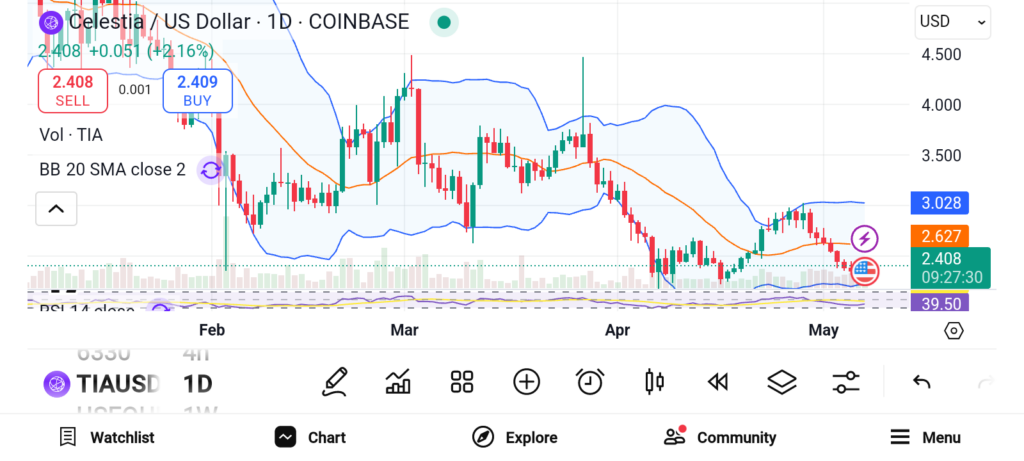This screenshot has height=461, width=1024.
Task: Switch to the Watchlist tab
Action: pyautogui.click(x=107, y=437)
